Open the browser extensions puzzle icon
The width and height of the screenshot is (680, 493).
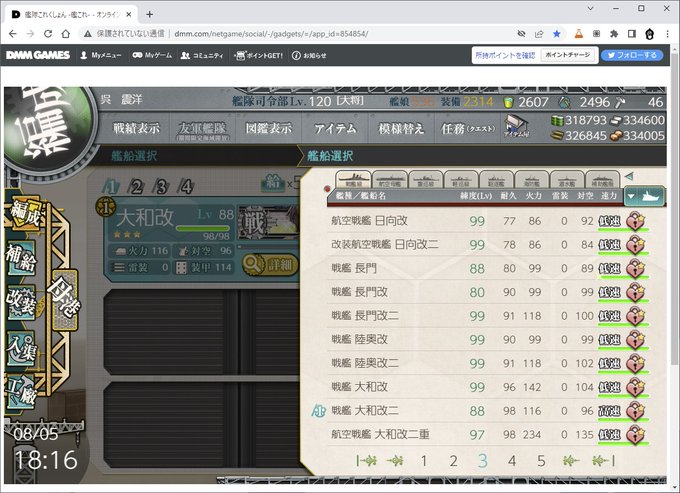pos(614,34)
